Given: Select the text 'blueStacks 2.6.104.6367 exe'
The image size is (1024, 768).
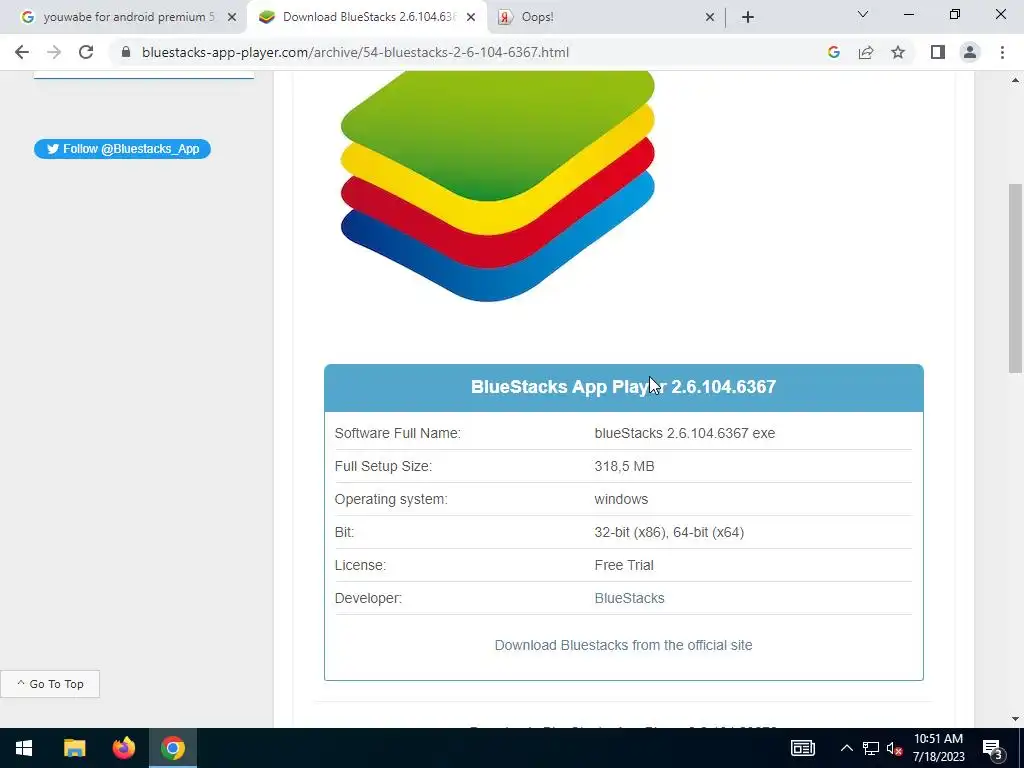Looking at the screenshot, I should [x=684, y=433].
